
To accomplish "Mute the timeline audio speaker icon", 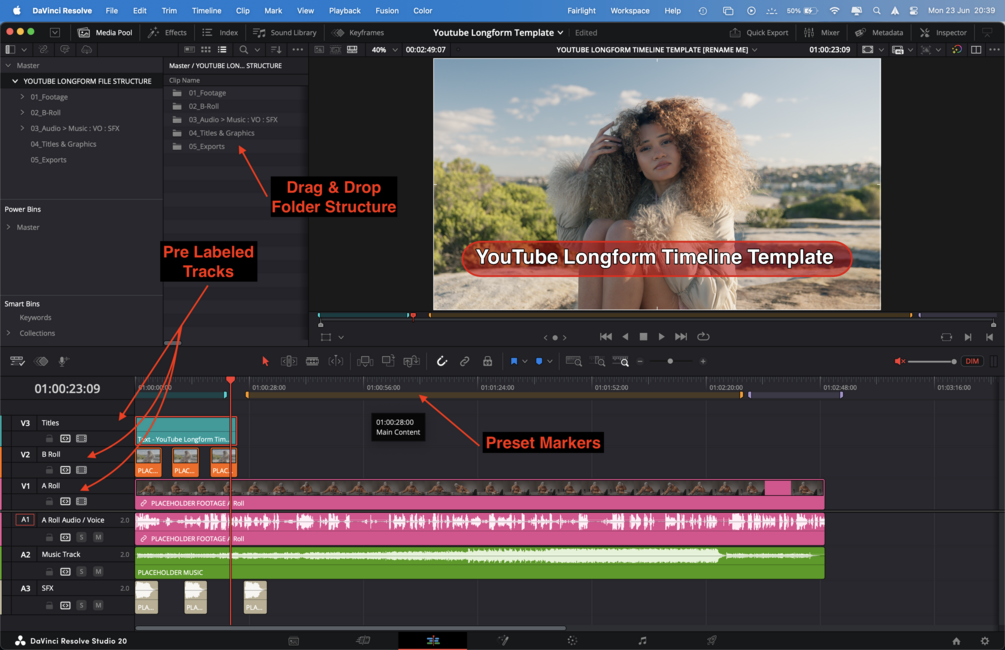I will (899, 362).
